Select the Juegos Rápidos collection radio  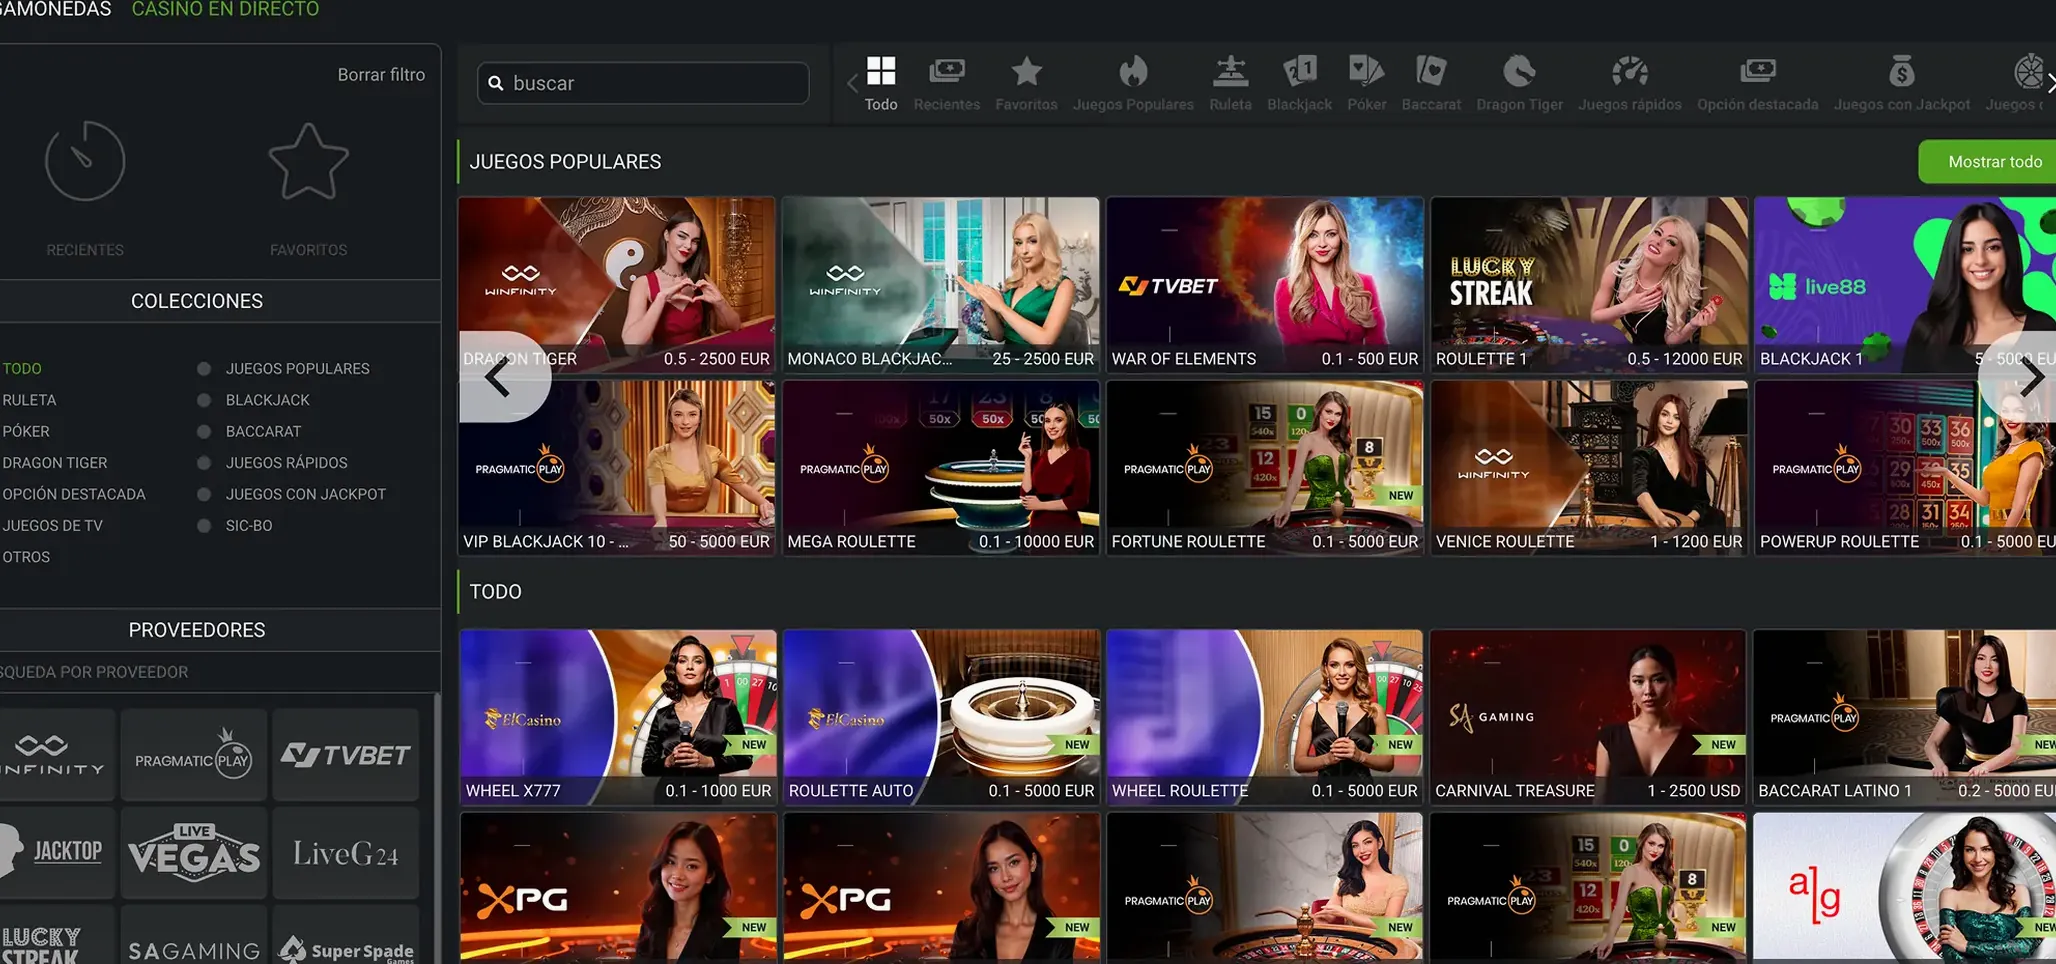coord(204,463)
